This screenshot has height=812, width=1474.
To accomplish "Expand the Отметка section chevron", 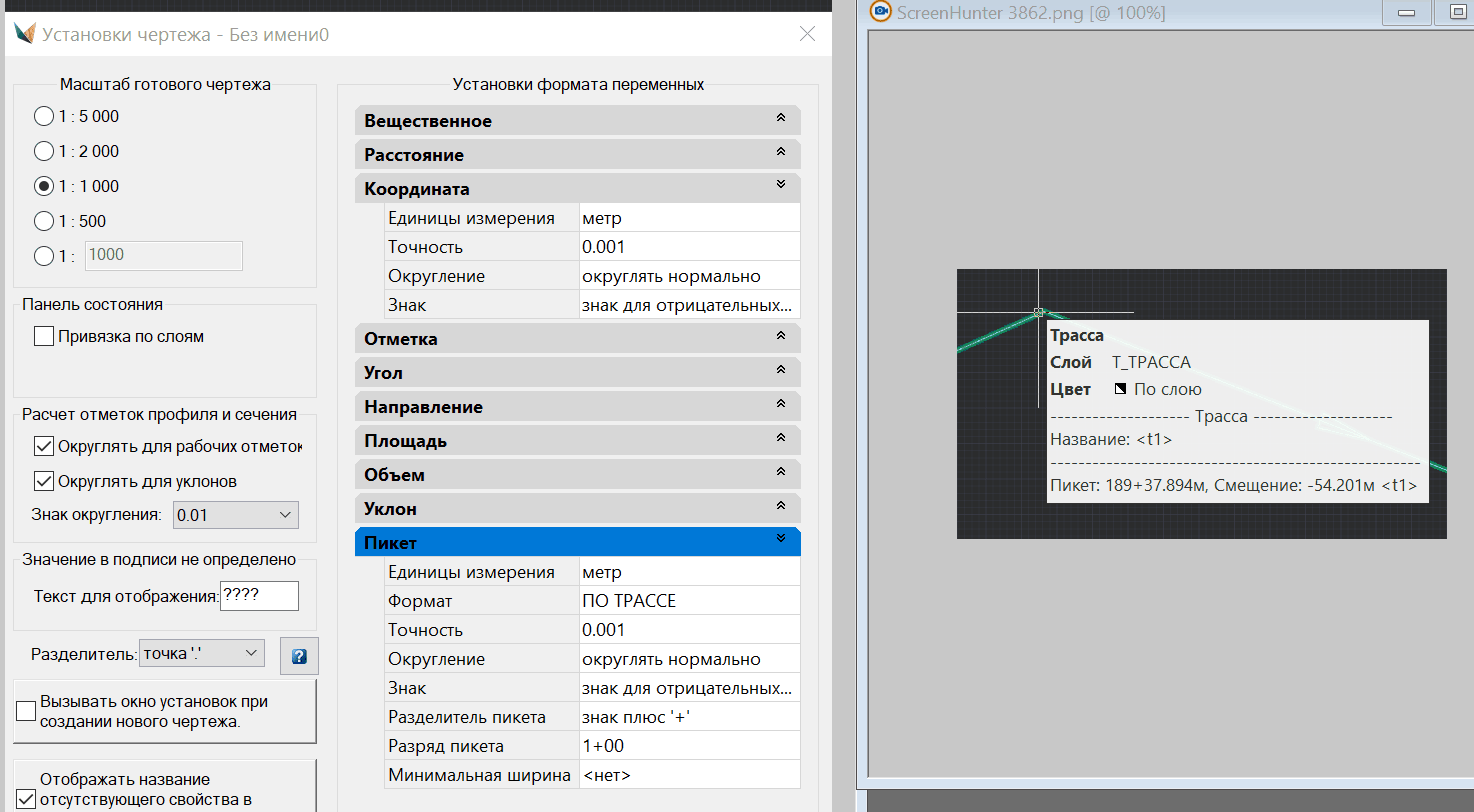I will [781, 338].
